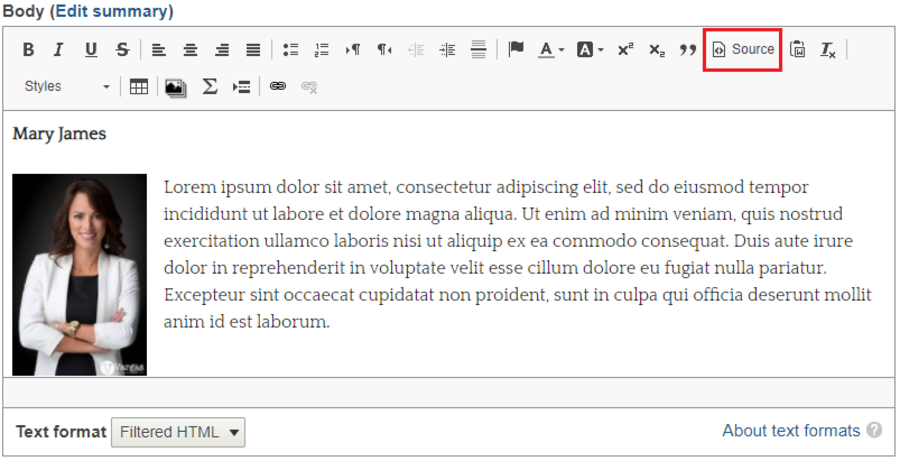Image resolution: width=900 pixels, height=461 pixels.
Task: Open the image insert tool
Action: click(x=175, y=87)
